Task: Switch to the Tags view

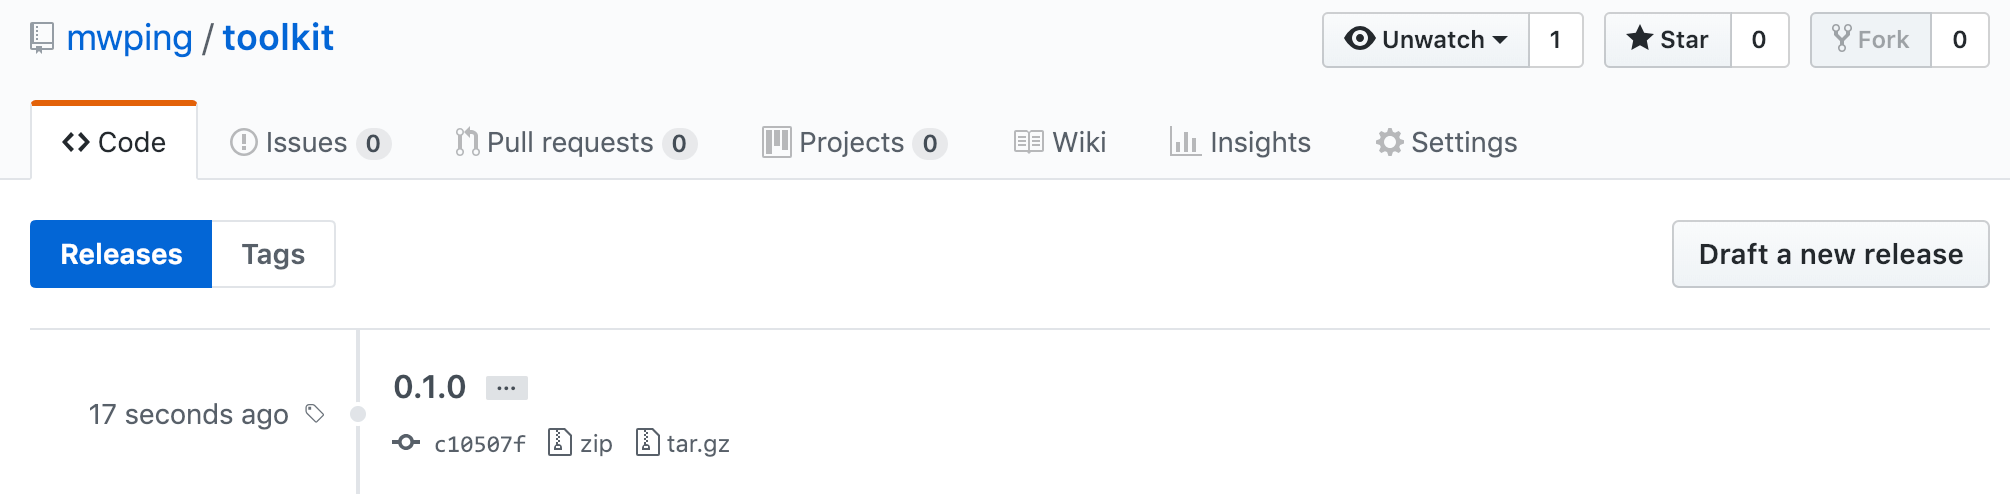Action: click(x=273, y=254)
